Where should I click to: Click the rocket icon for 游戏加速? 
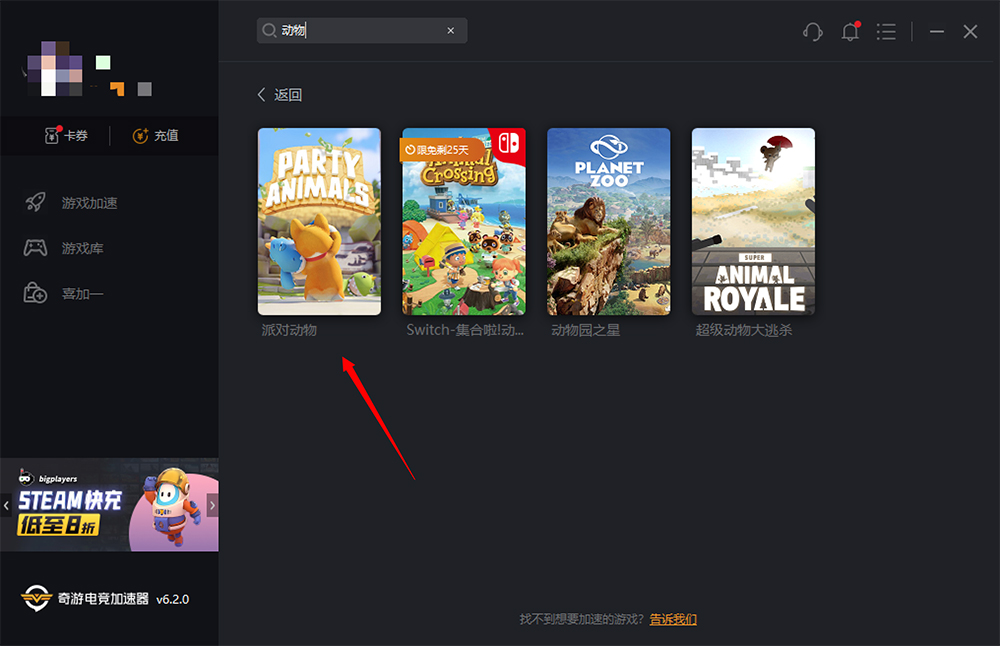(x=36, y=202)
